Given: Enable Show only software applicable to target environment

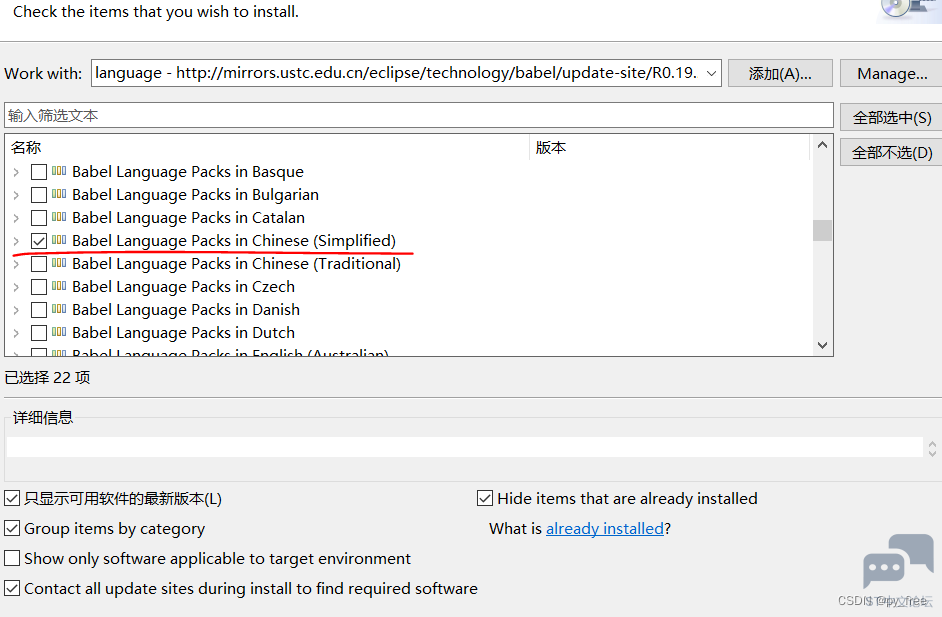Looking at the screenshot, I should 13,559.
